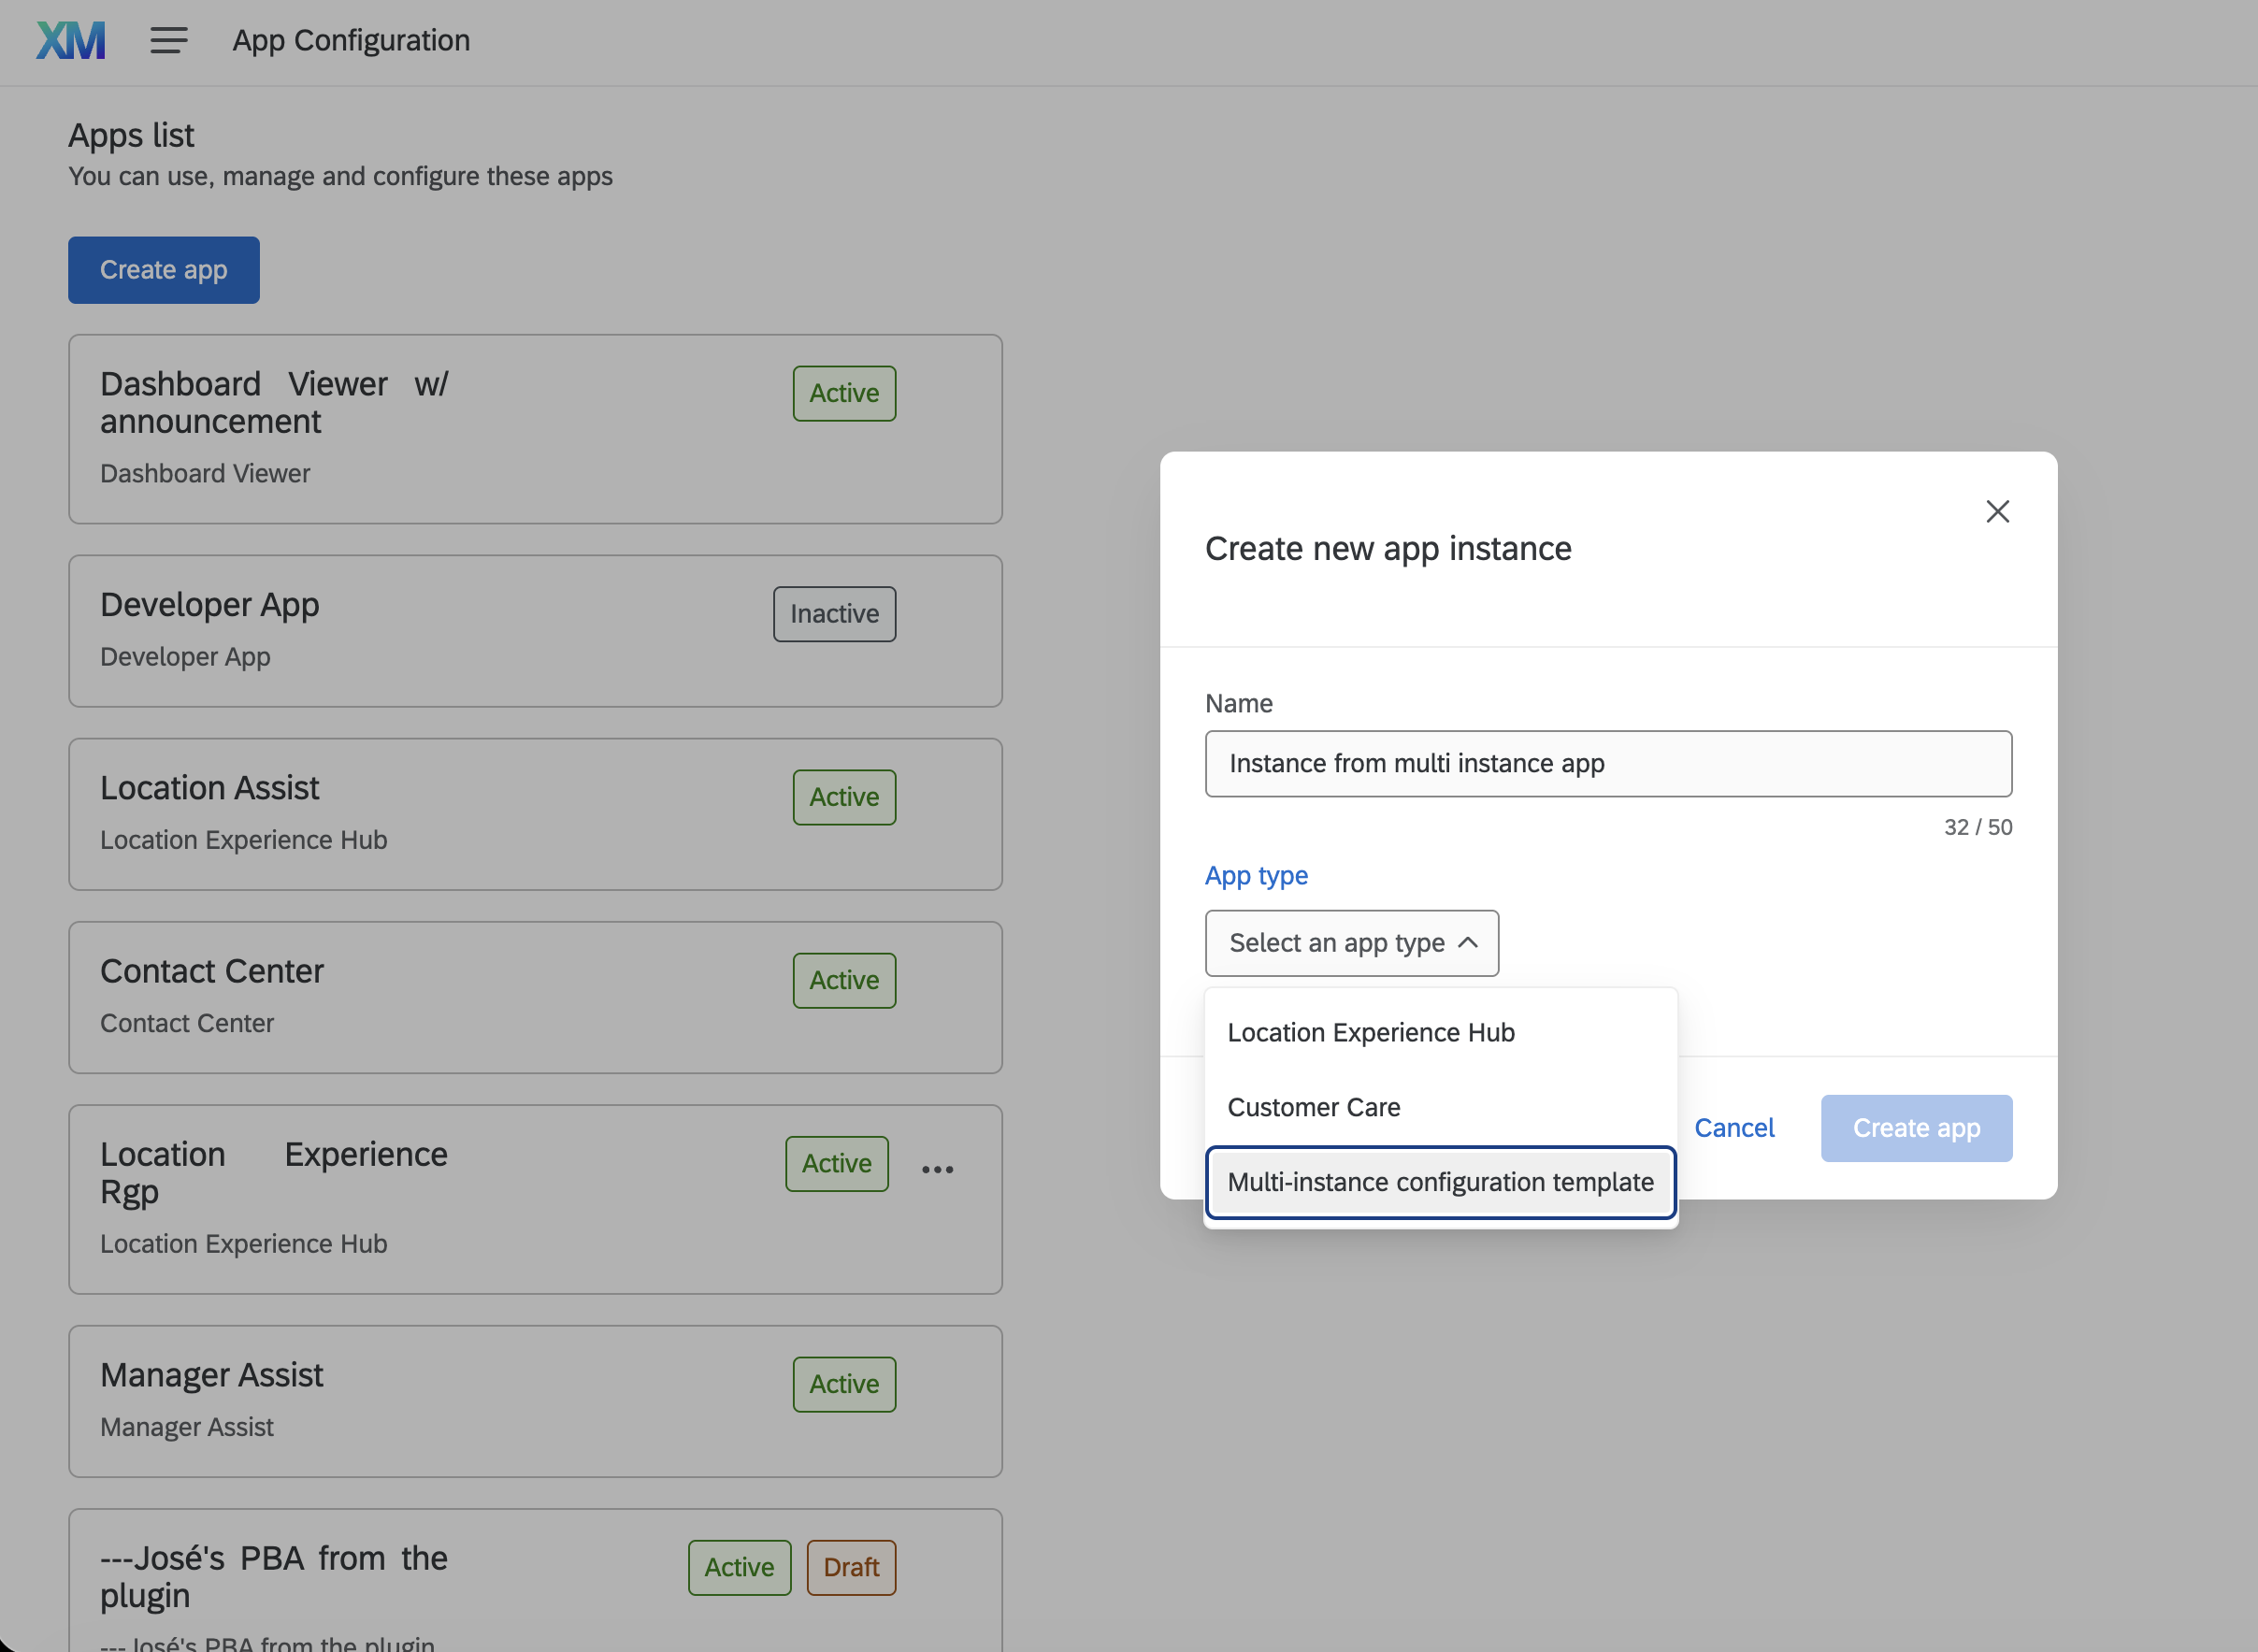Click the Active badge on Location Assist
Screen dimensions: 2258x1652
click(x=844, y=797)
